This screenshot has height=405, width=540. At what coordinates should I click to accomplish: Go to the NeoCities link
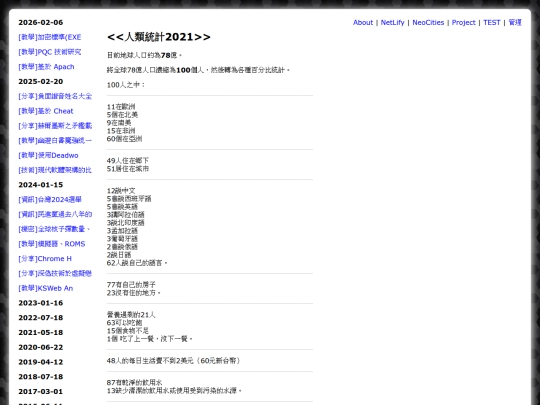pos(428,22)
